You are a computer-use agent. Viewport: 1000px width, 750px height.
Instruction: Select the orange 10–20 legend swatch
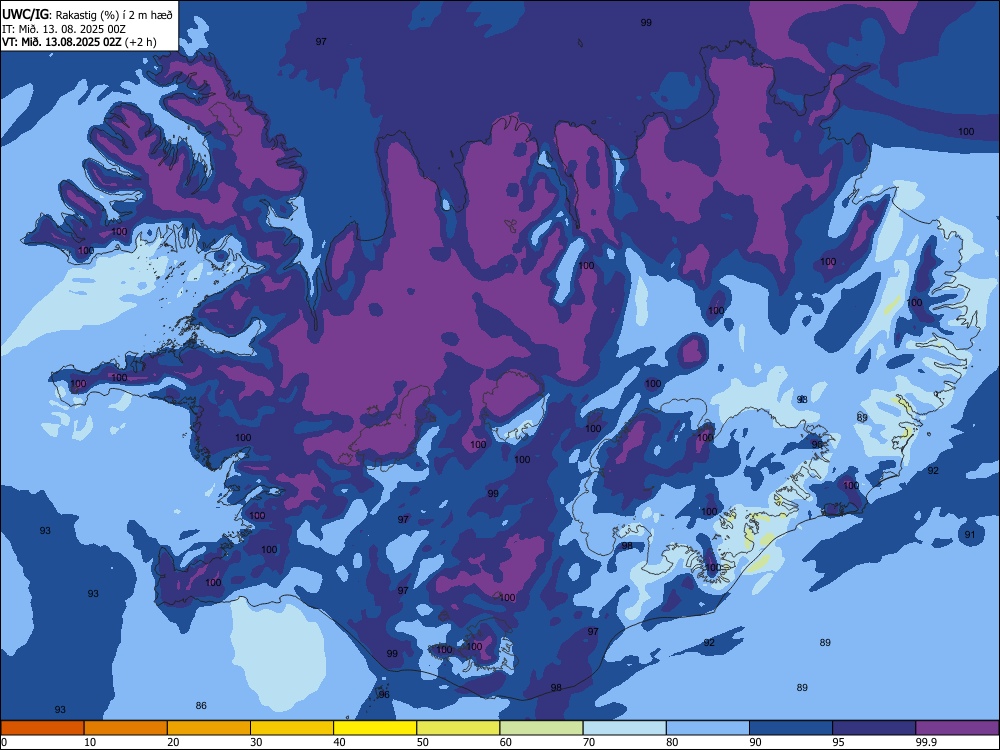point(126,728)
